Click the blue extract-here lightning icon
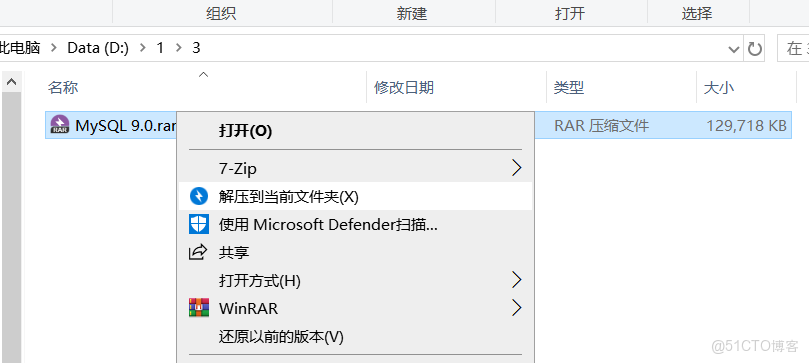 199,196
